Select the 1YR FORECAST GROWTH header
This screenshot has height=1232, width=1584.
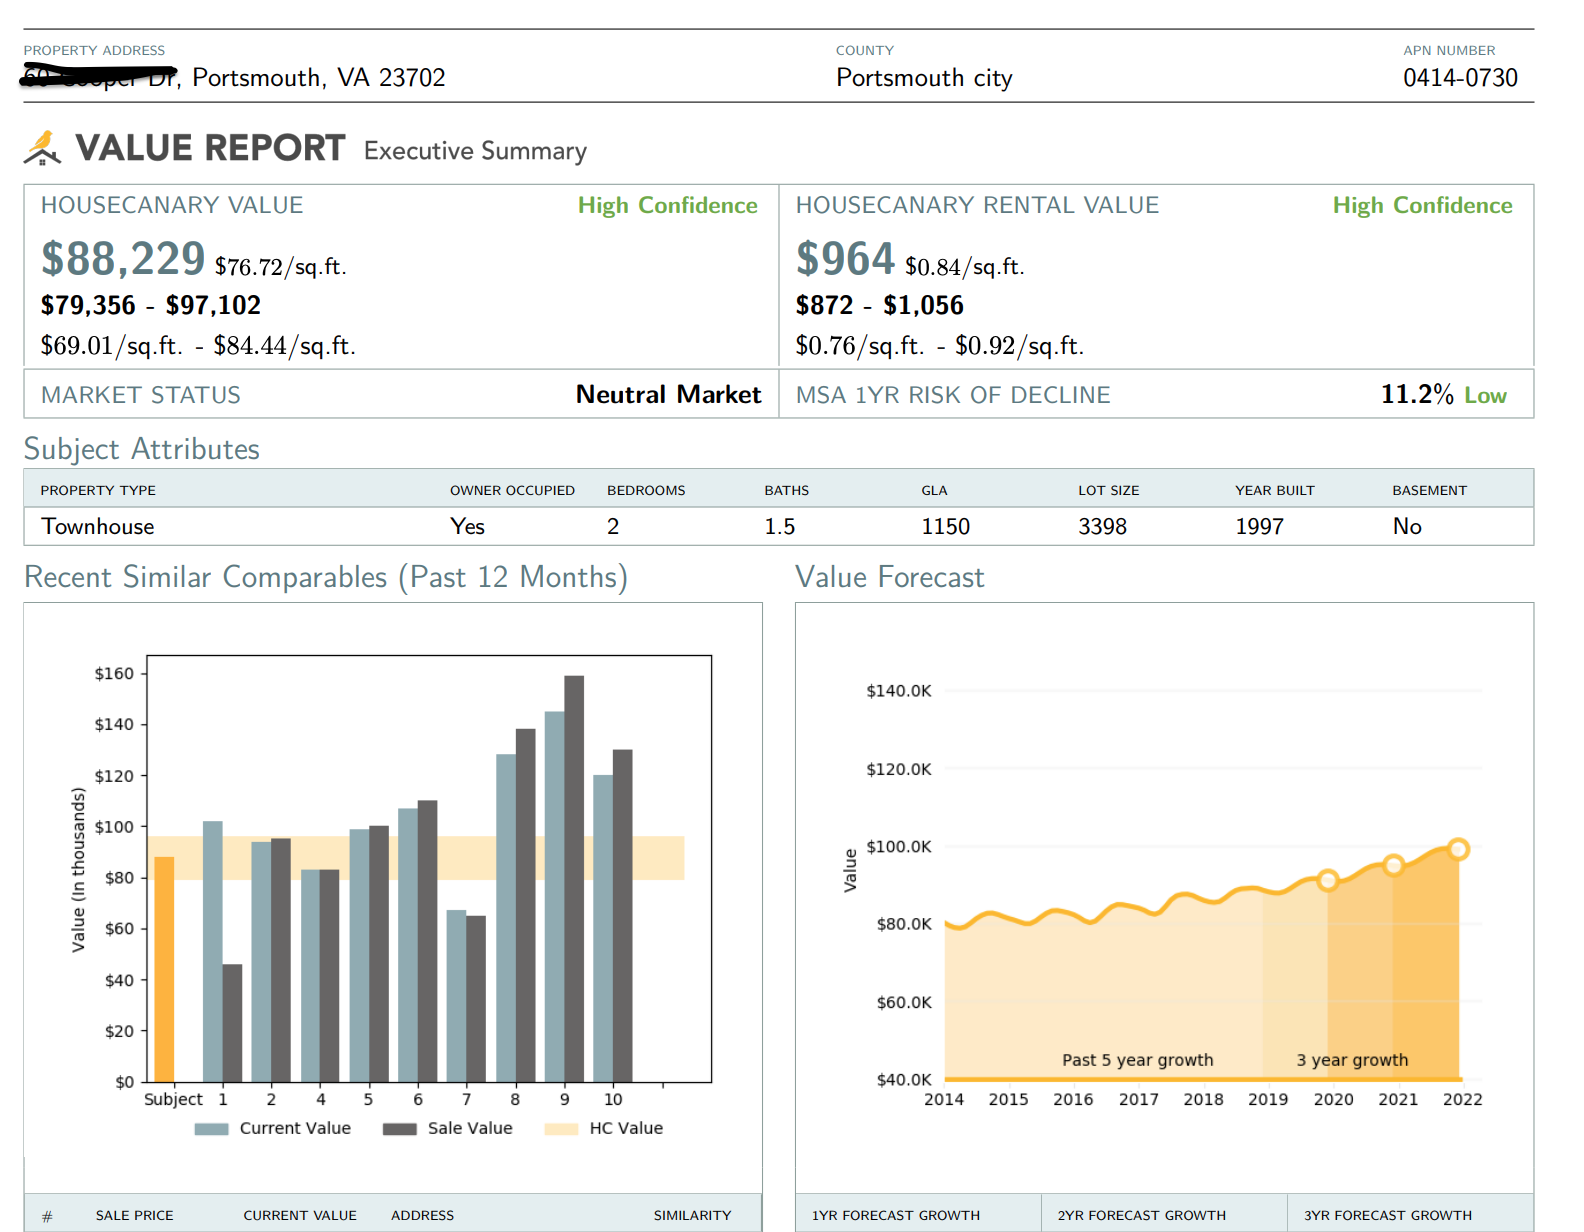895,1215
